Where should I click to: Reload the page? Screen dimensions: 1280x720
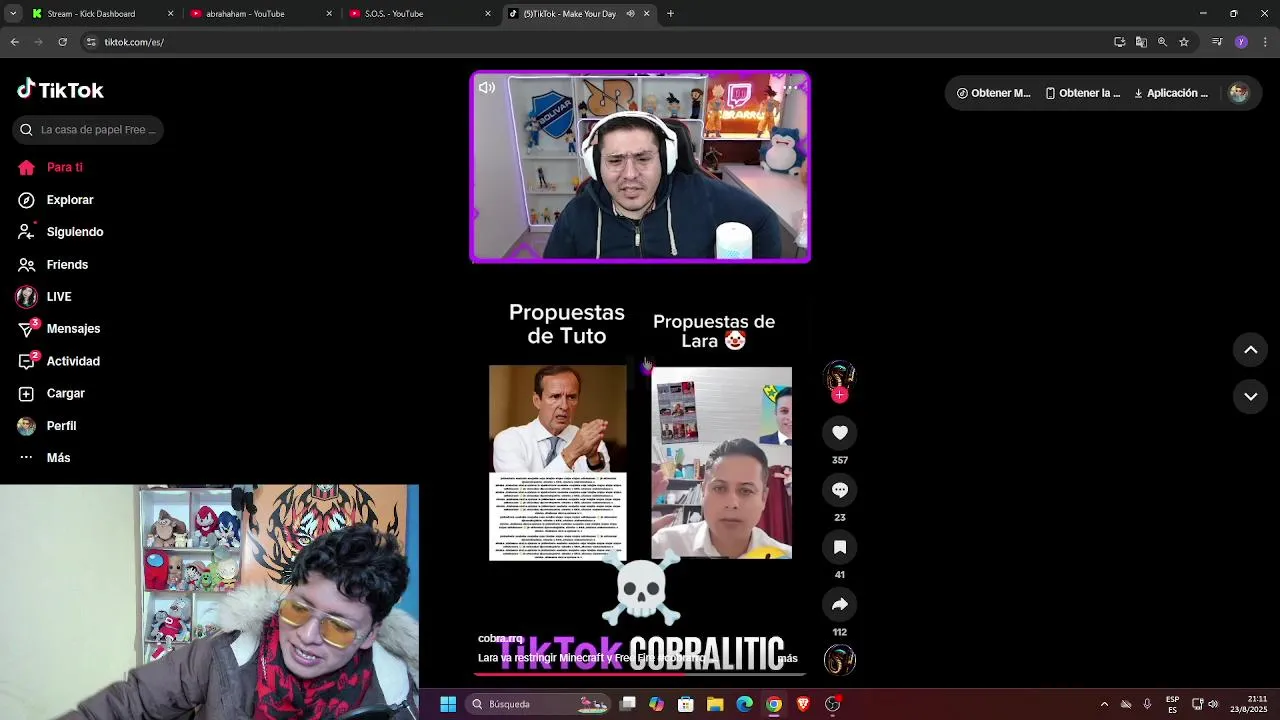63,42
